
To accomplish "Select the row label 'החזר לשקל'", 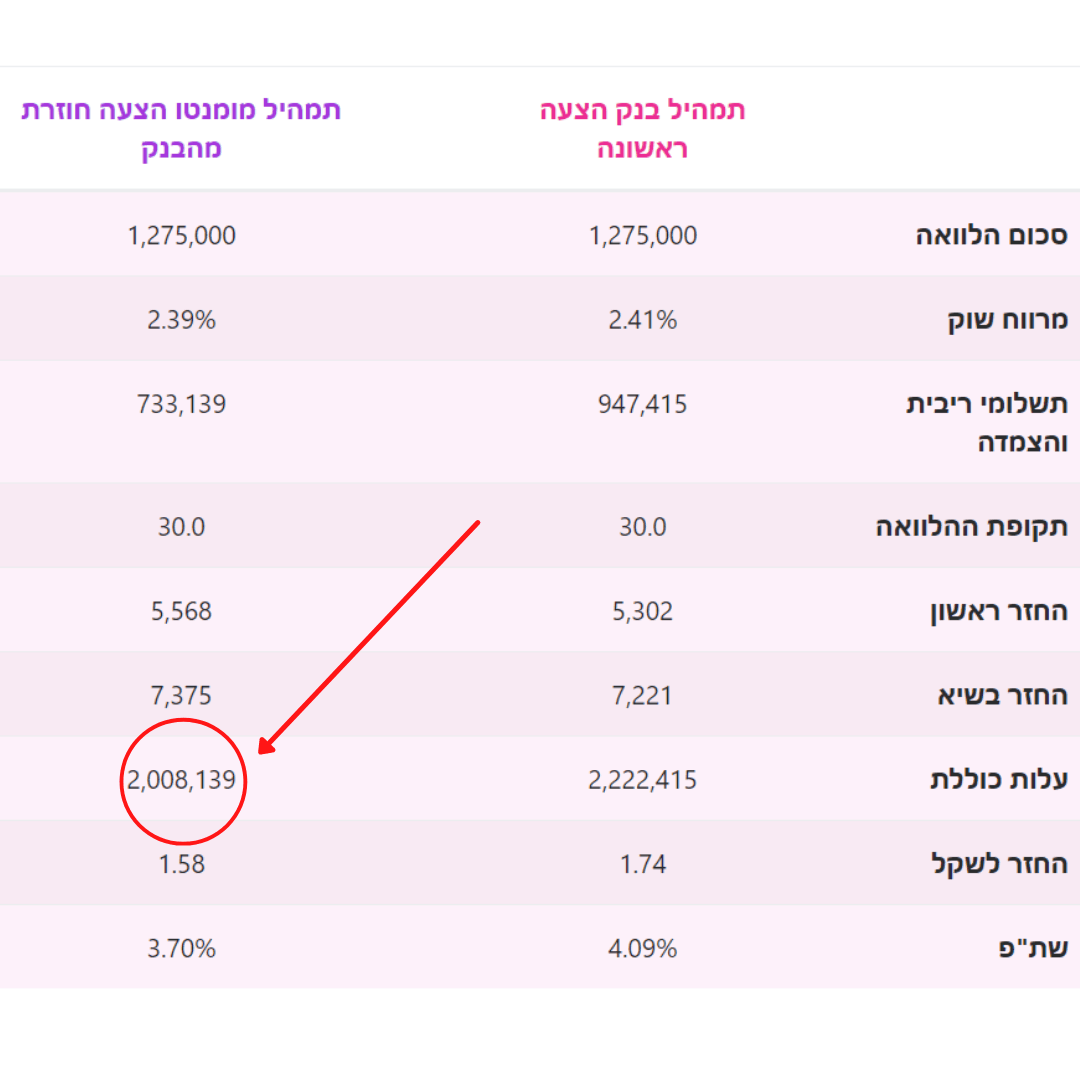I will click(x=999, y=864).
